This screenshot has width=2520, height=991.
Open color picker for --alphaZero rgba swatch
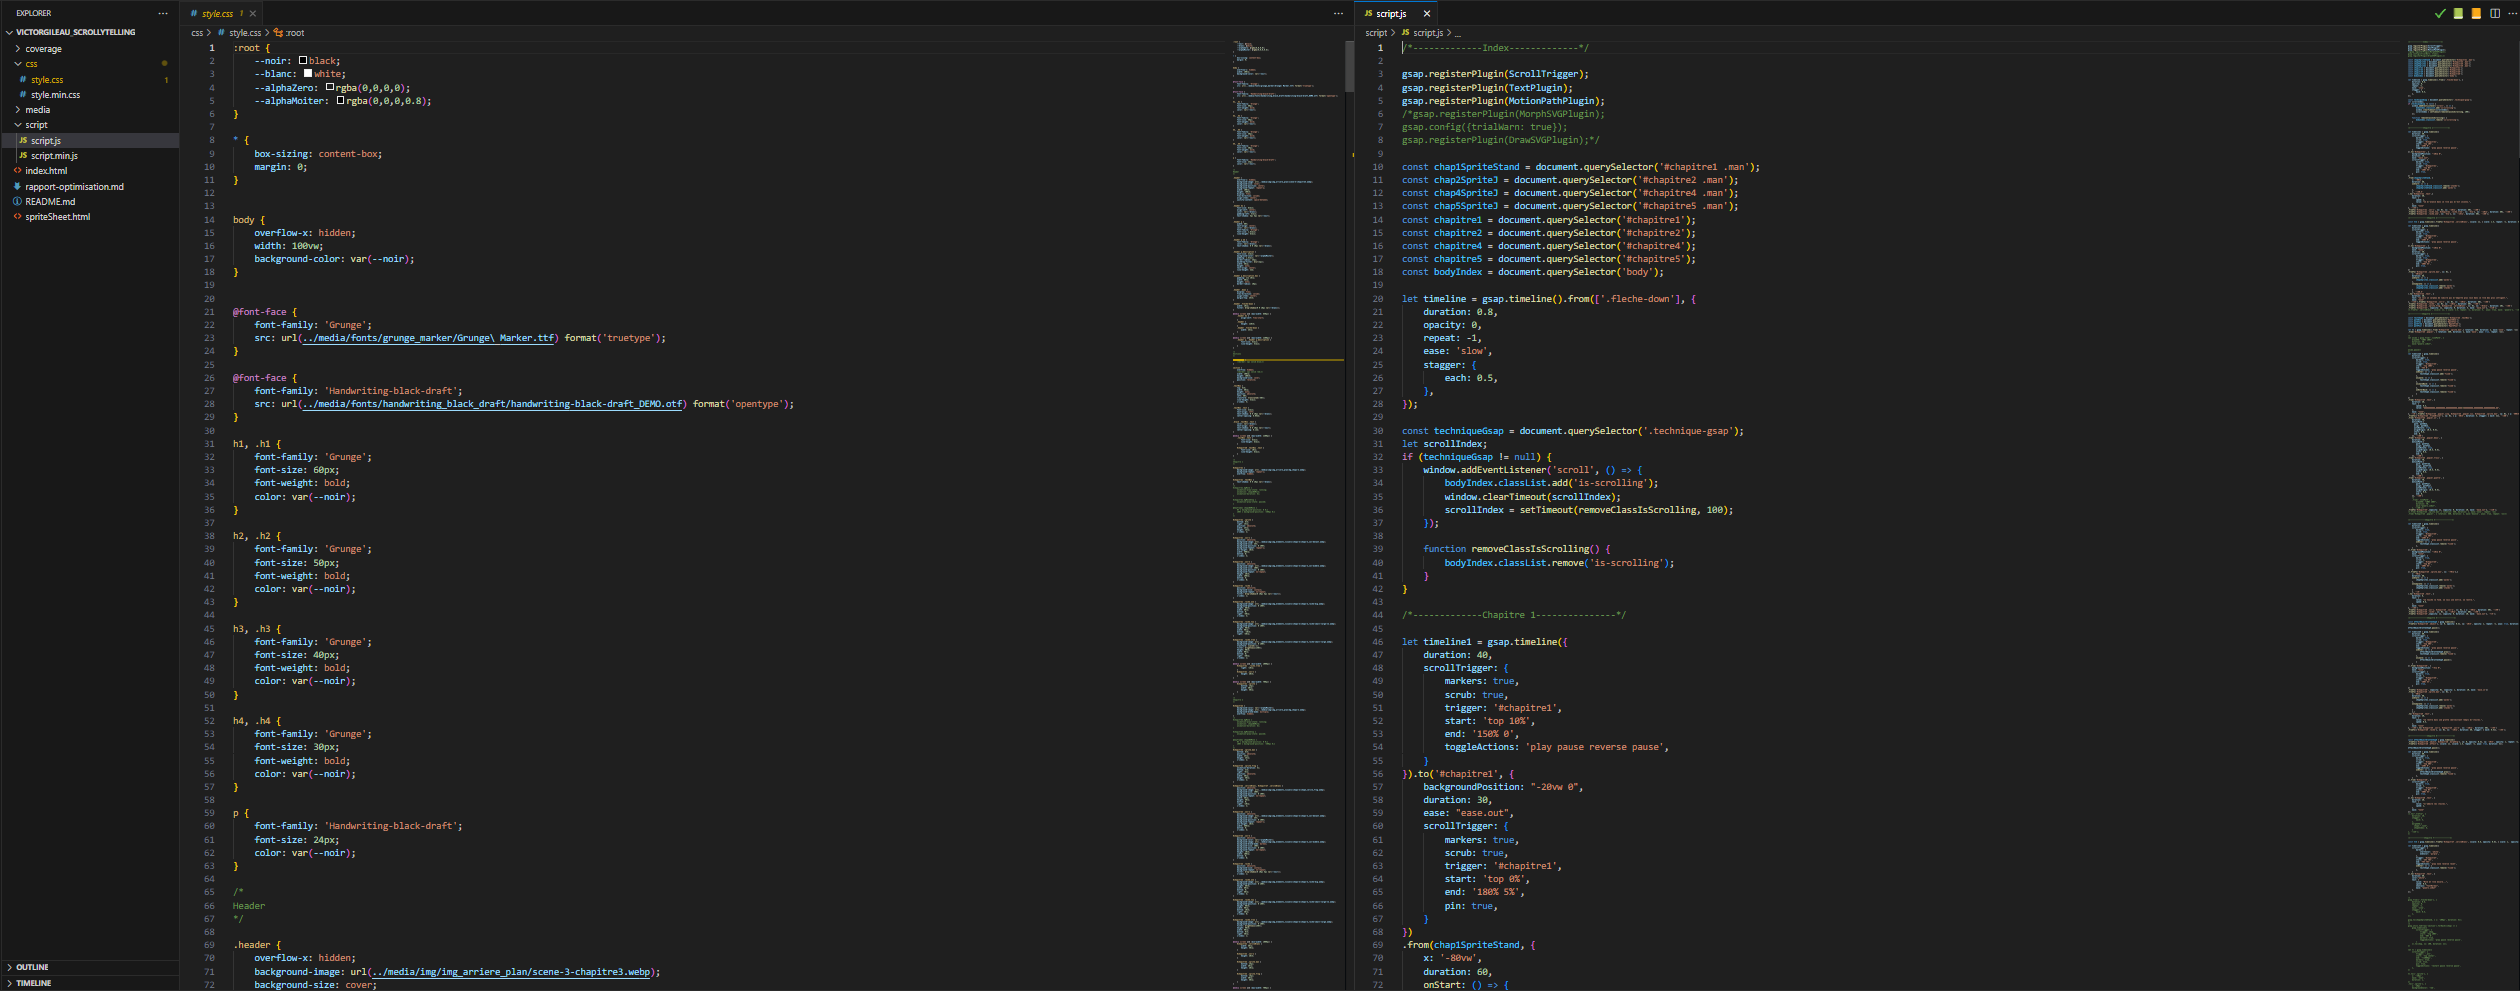[x=330, y=87]
